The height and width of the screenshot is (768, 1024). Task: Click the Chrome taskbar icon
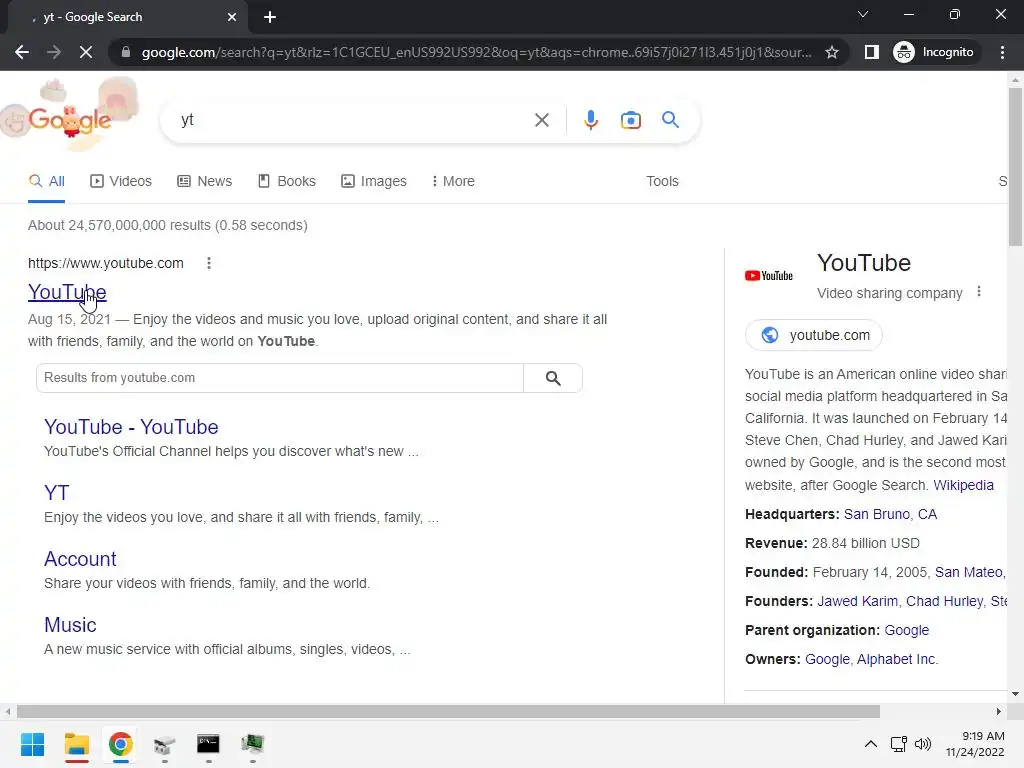point(121,744)
